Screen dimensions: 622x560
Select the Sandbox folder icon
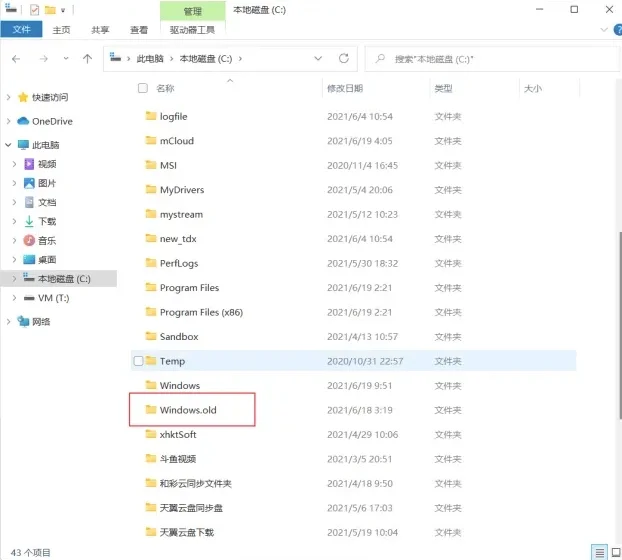coord(151,336)
